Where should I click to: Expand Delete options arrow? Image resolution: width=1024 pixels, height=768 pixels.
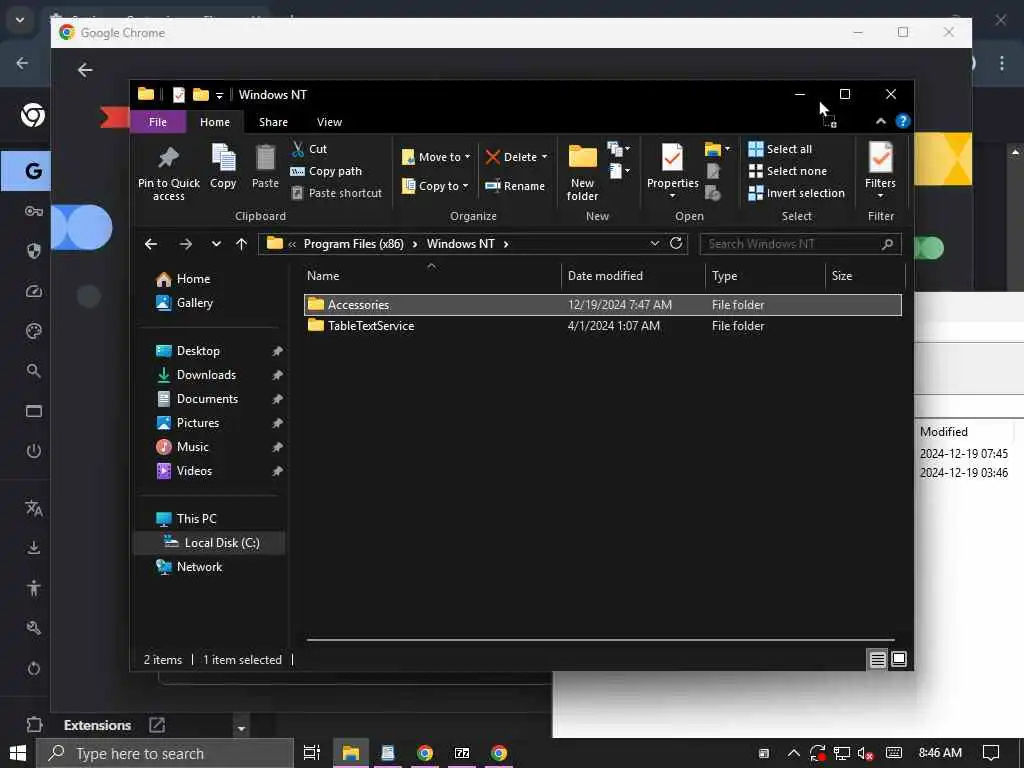(x=545, y=157)
